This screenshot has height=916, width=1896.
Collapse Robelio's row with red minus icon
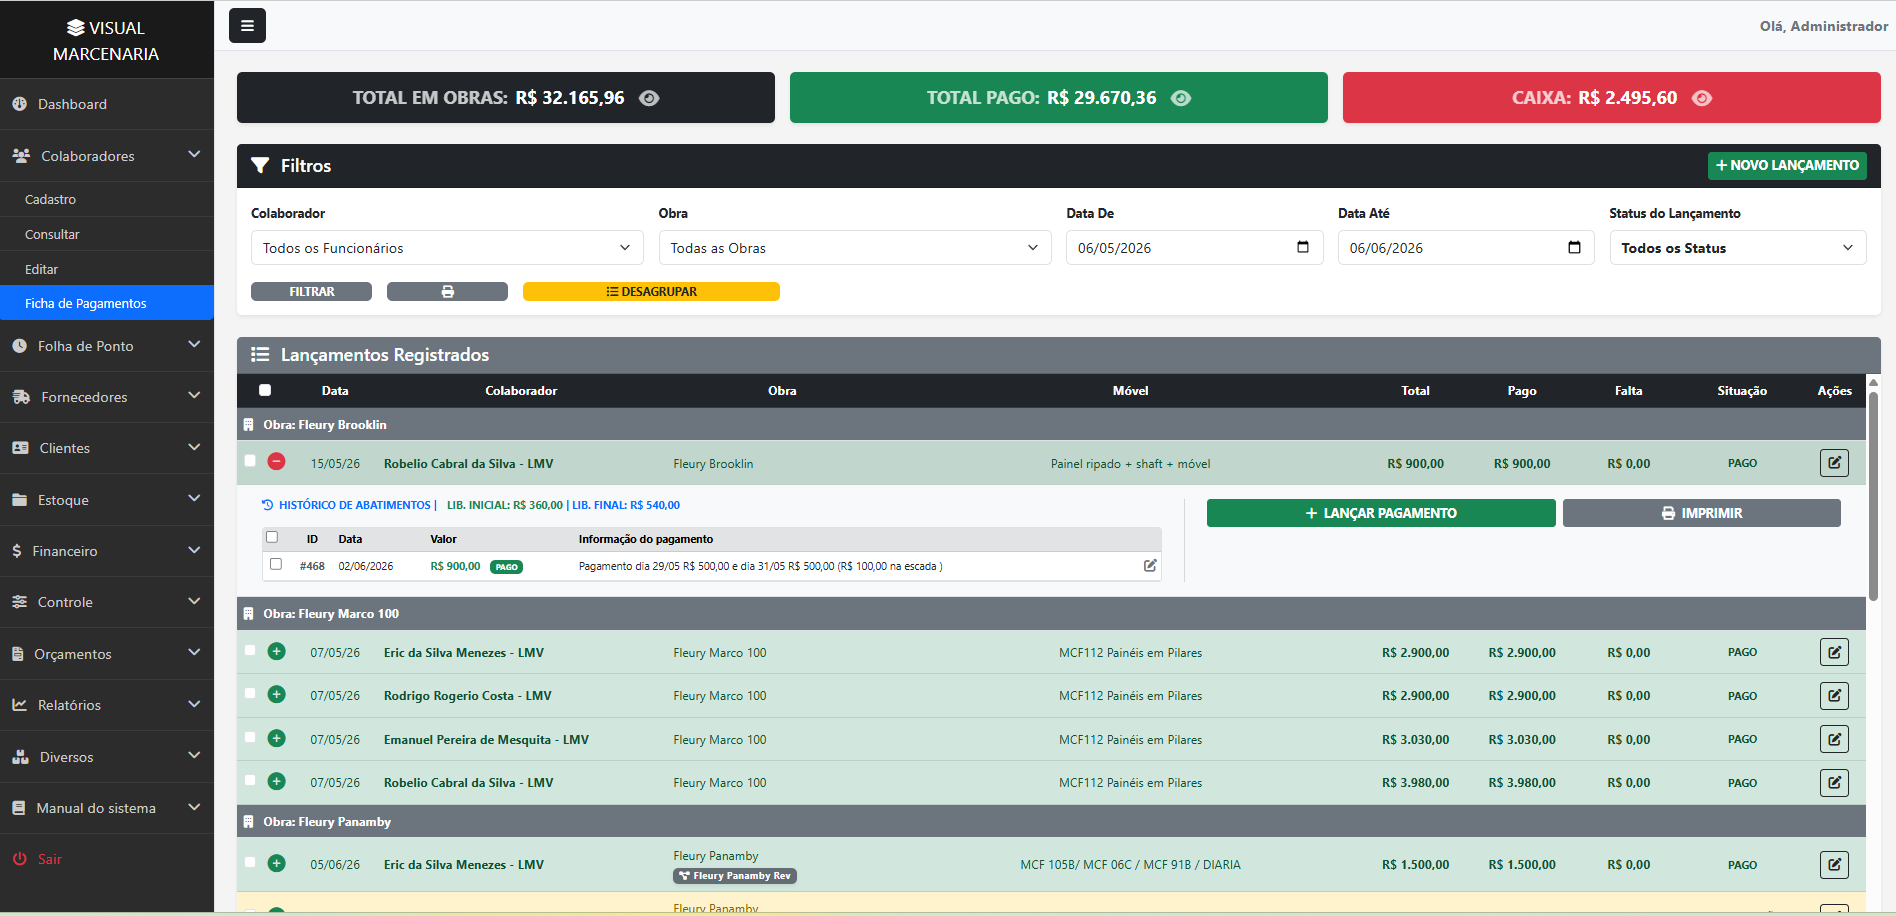277,462
